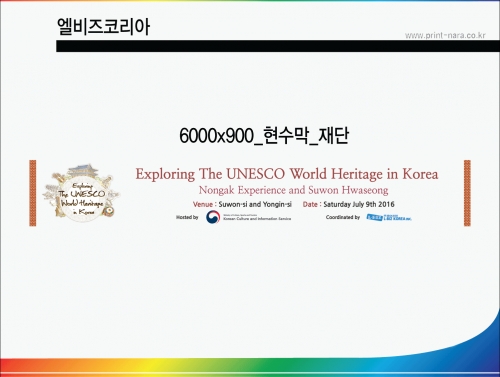Click the Hosted by label

point(187,217)
